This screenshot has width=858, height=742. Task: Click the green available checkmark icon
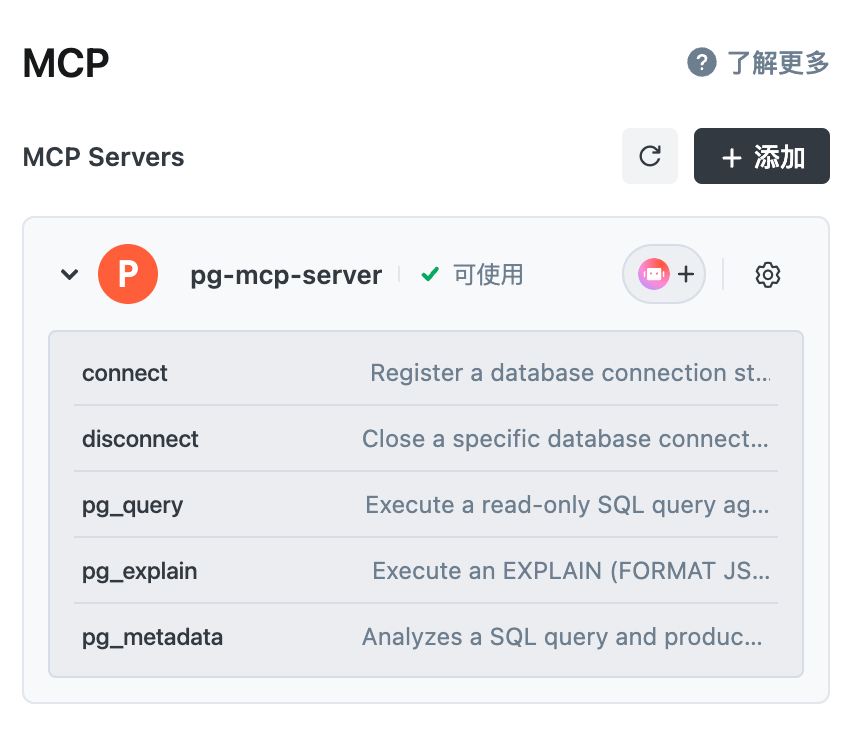pos(430,275)
